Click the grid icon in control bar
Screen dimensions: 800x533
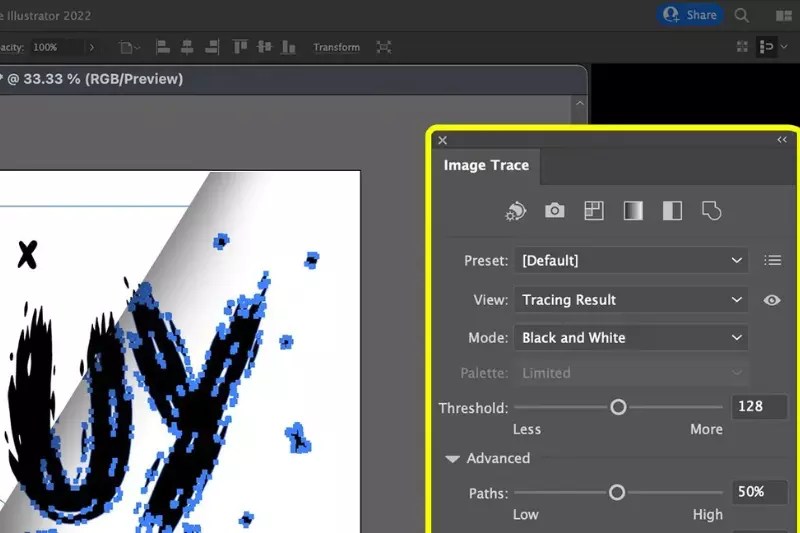coord(742,47)
